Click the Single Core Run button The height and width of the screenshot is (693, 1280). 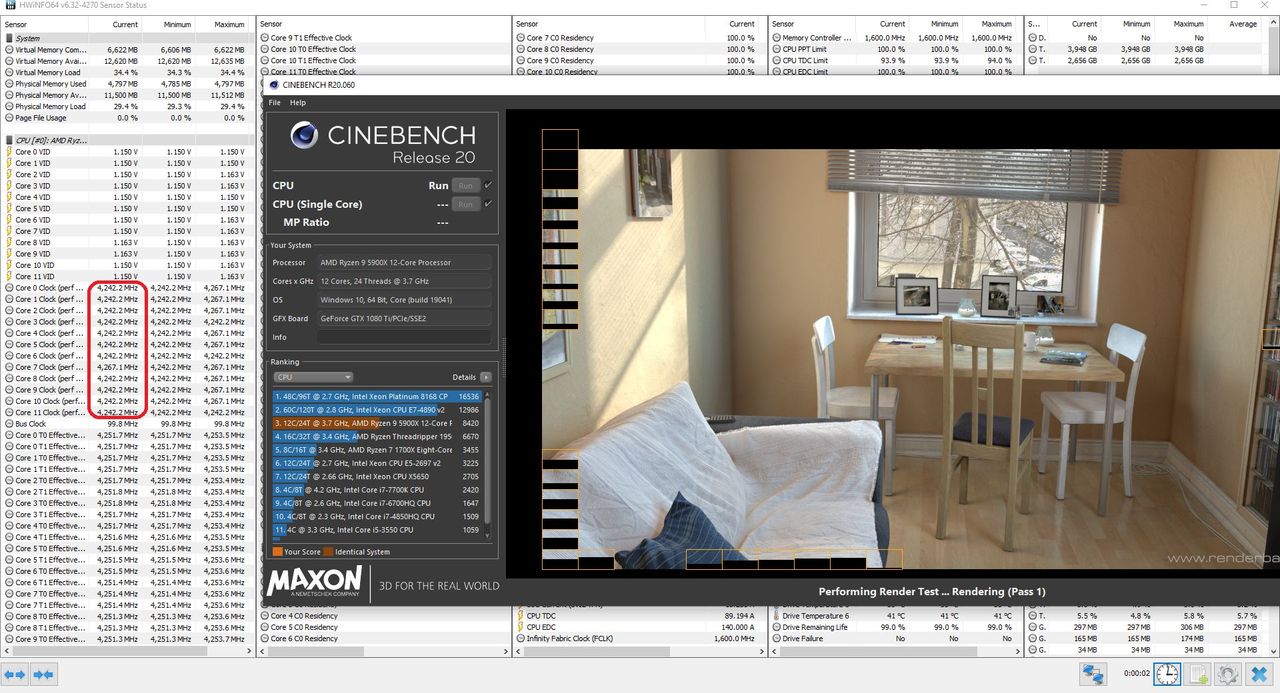pos(465,204)
